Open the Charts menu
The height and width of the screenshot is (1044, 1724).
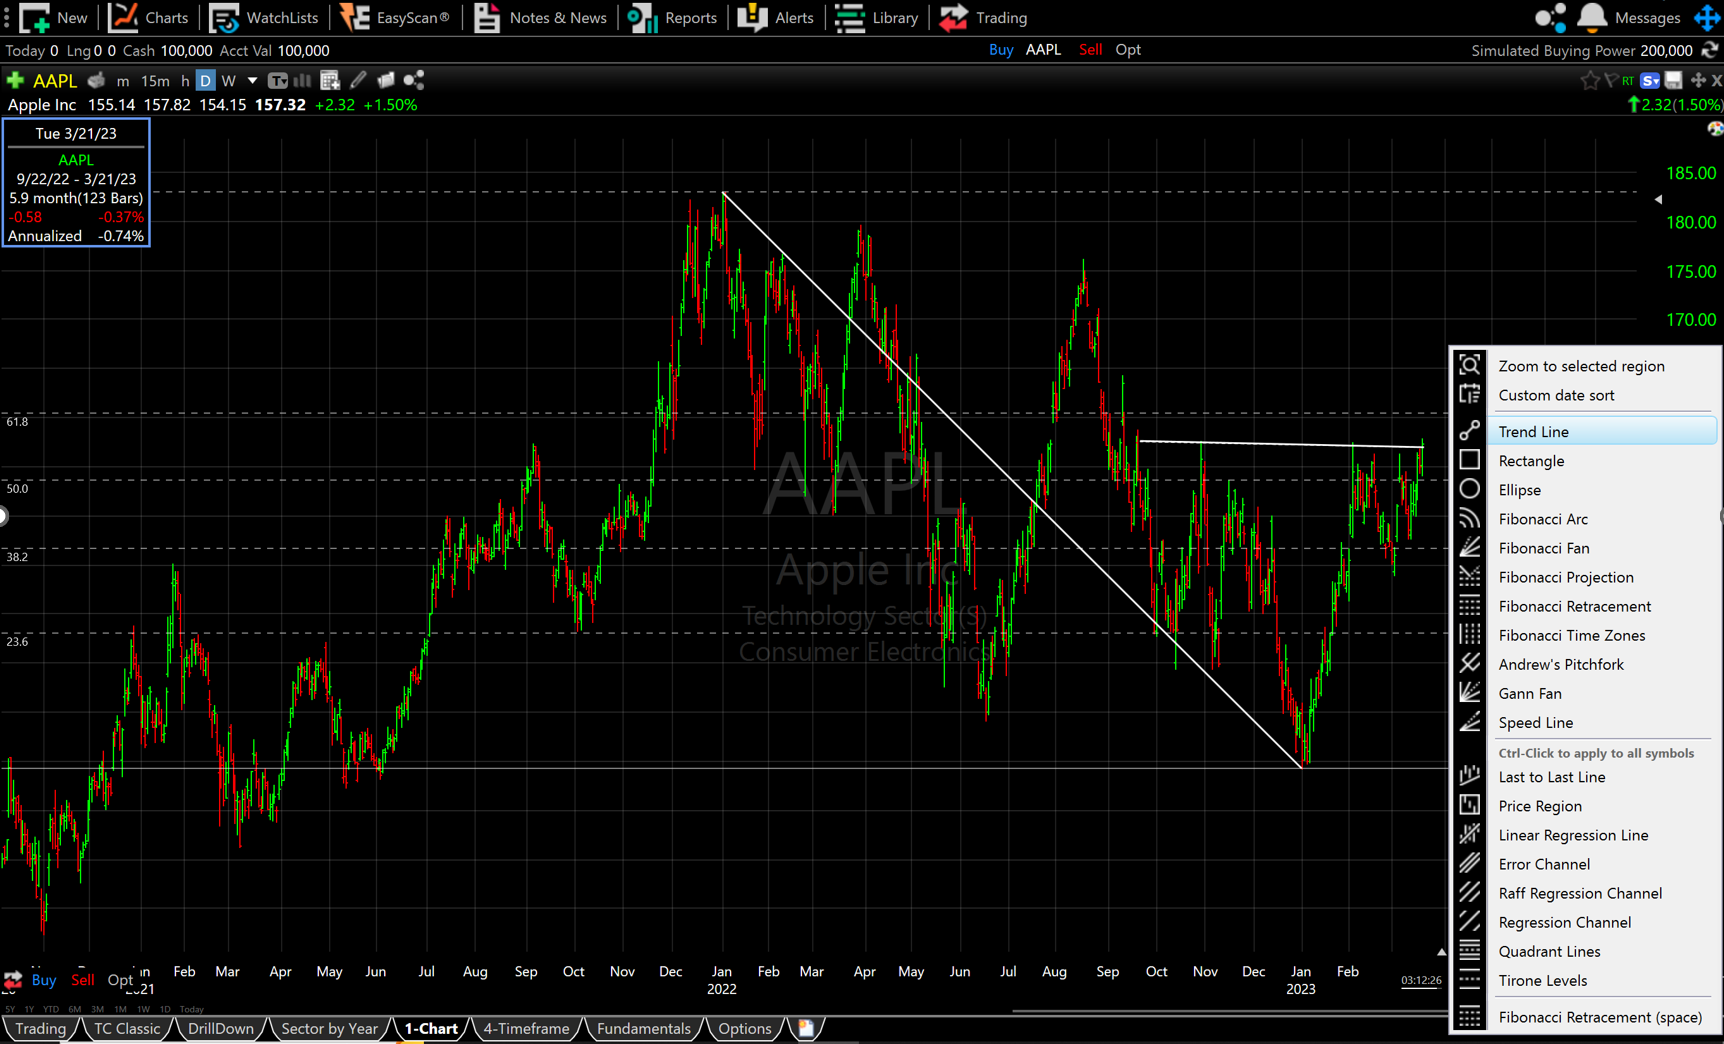point(148,17)
